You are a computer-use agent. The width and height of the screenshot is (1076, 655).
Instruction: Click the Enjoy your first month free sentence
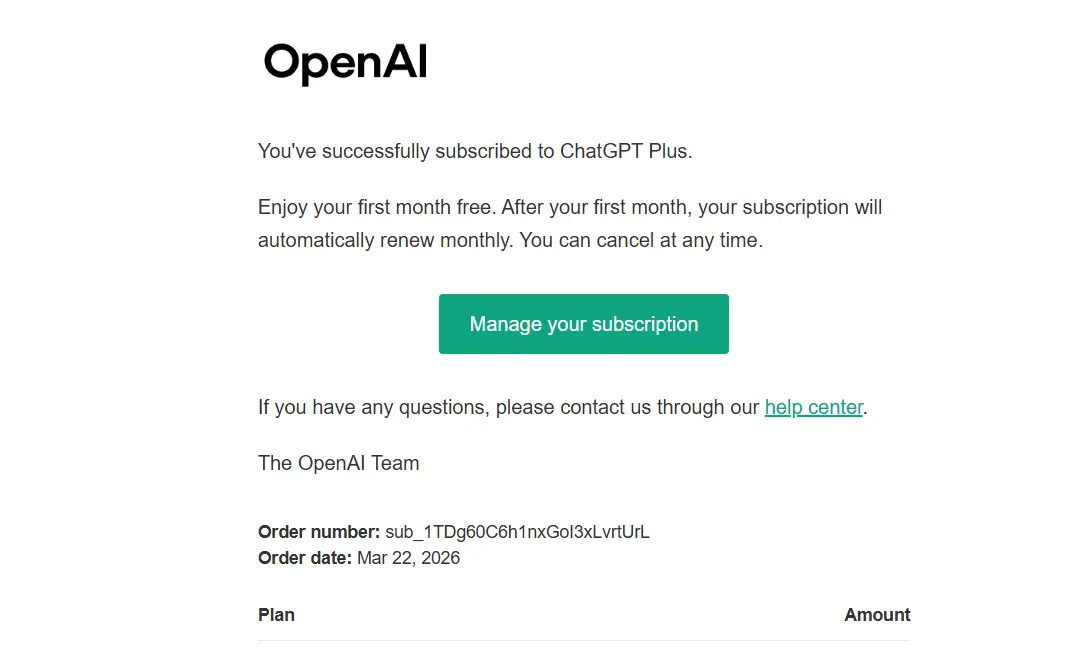pos(377,207)
